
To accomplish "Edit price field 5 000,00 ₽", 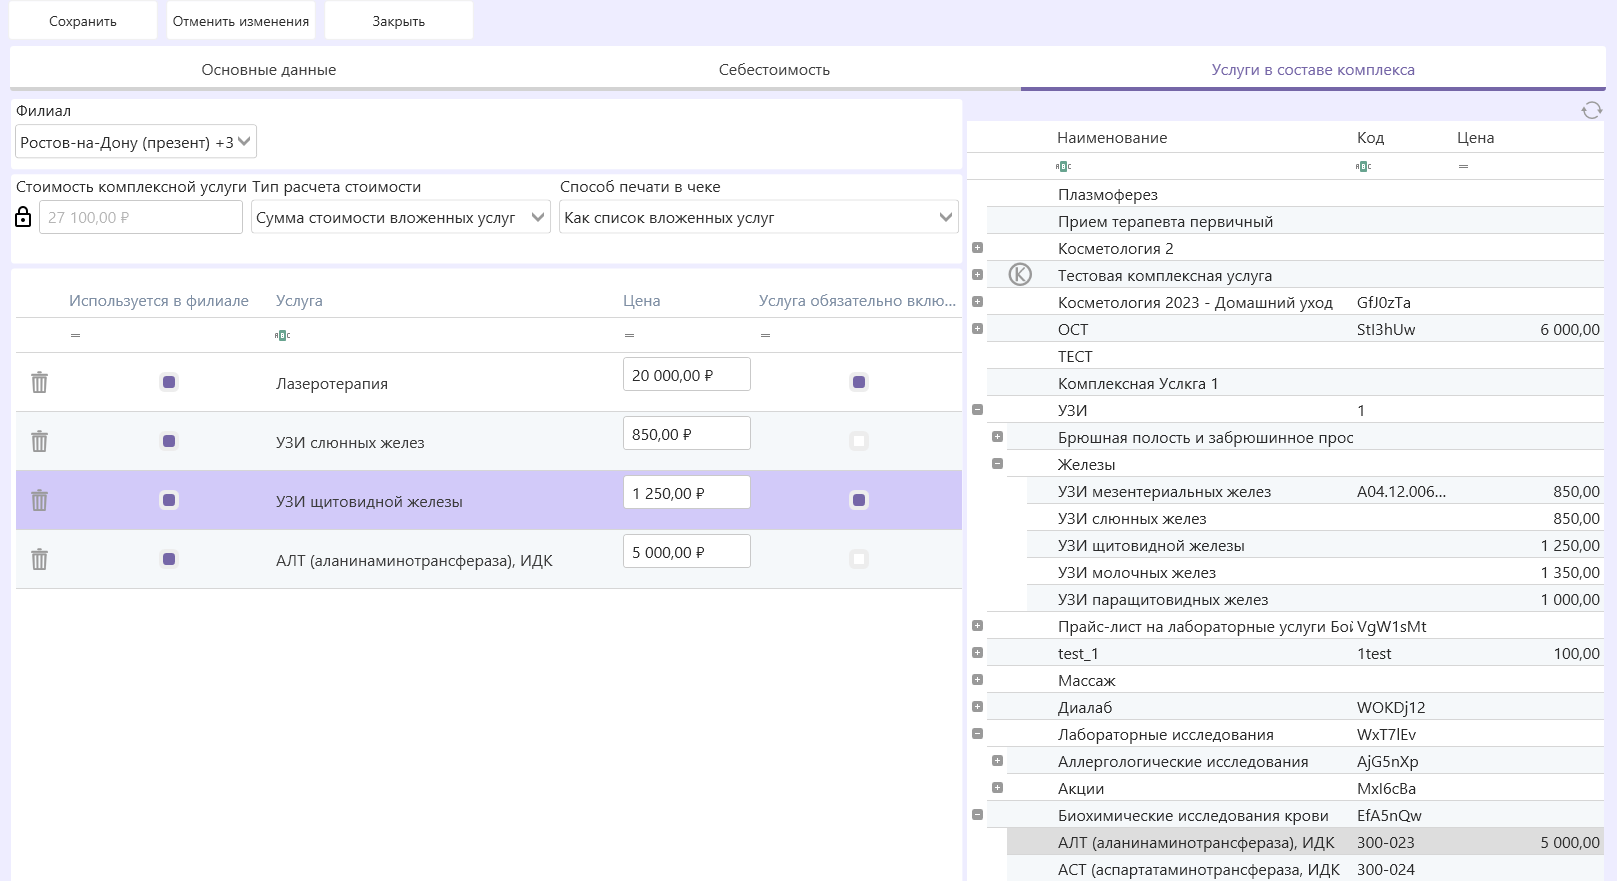I will tap(686, 552).
